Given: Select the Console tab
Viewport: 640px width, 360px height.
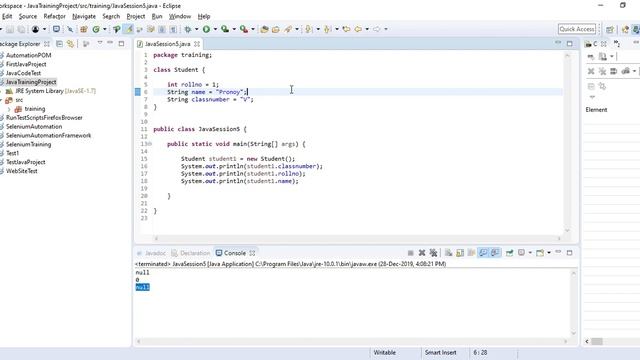Looking at the screenshot, I should coord(235,253).
